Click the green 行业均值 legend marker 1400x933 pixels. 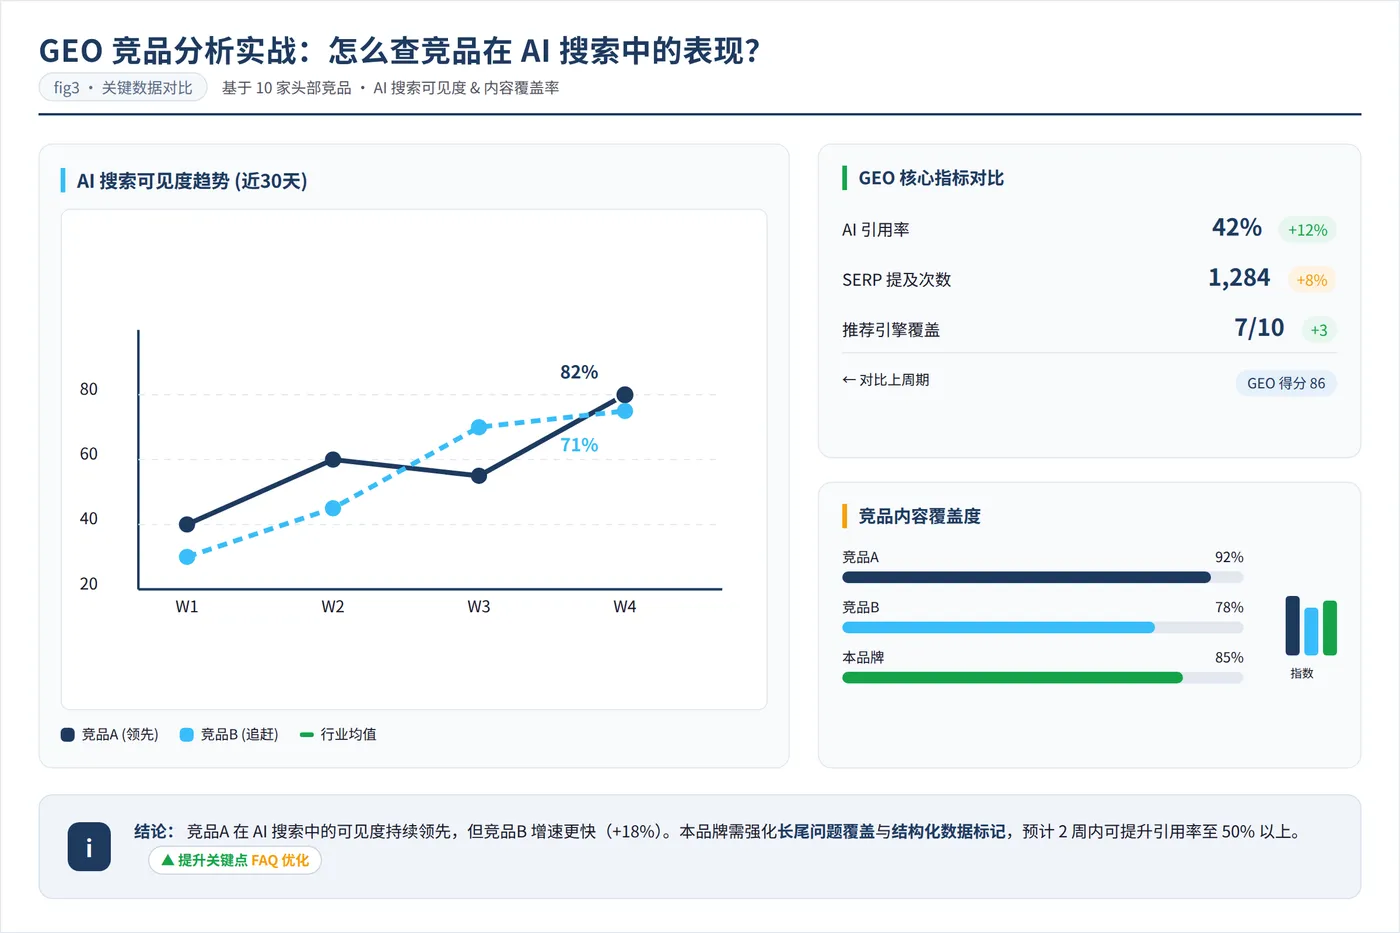click(307, 734)
